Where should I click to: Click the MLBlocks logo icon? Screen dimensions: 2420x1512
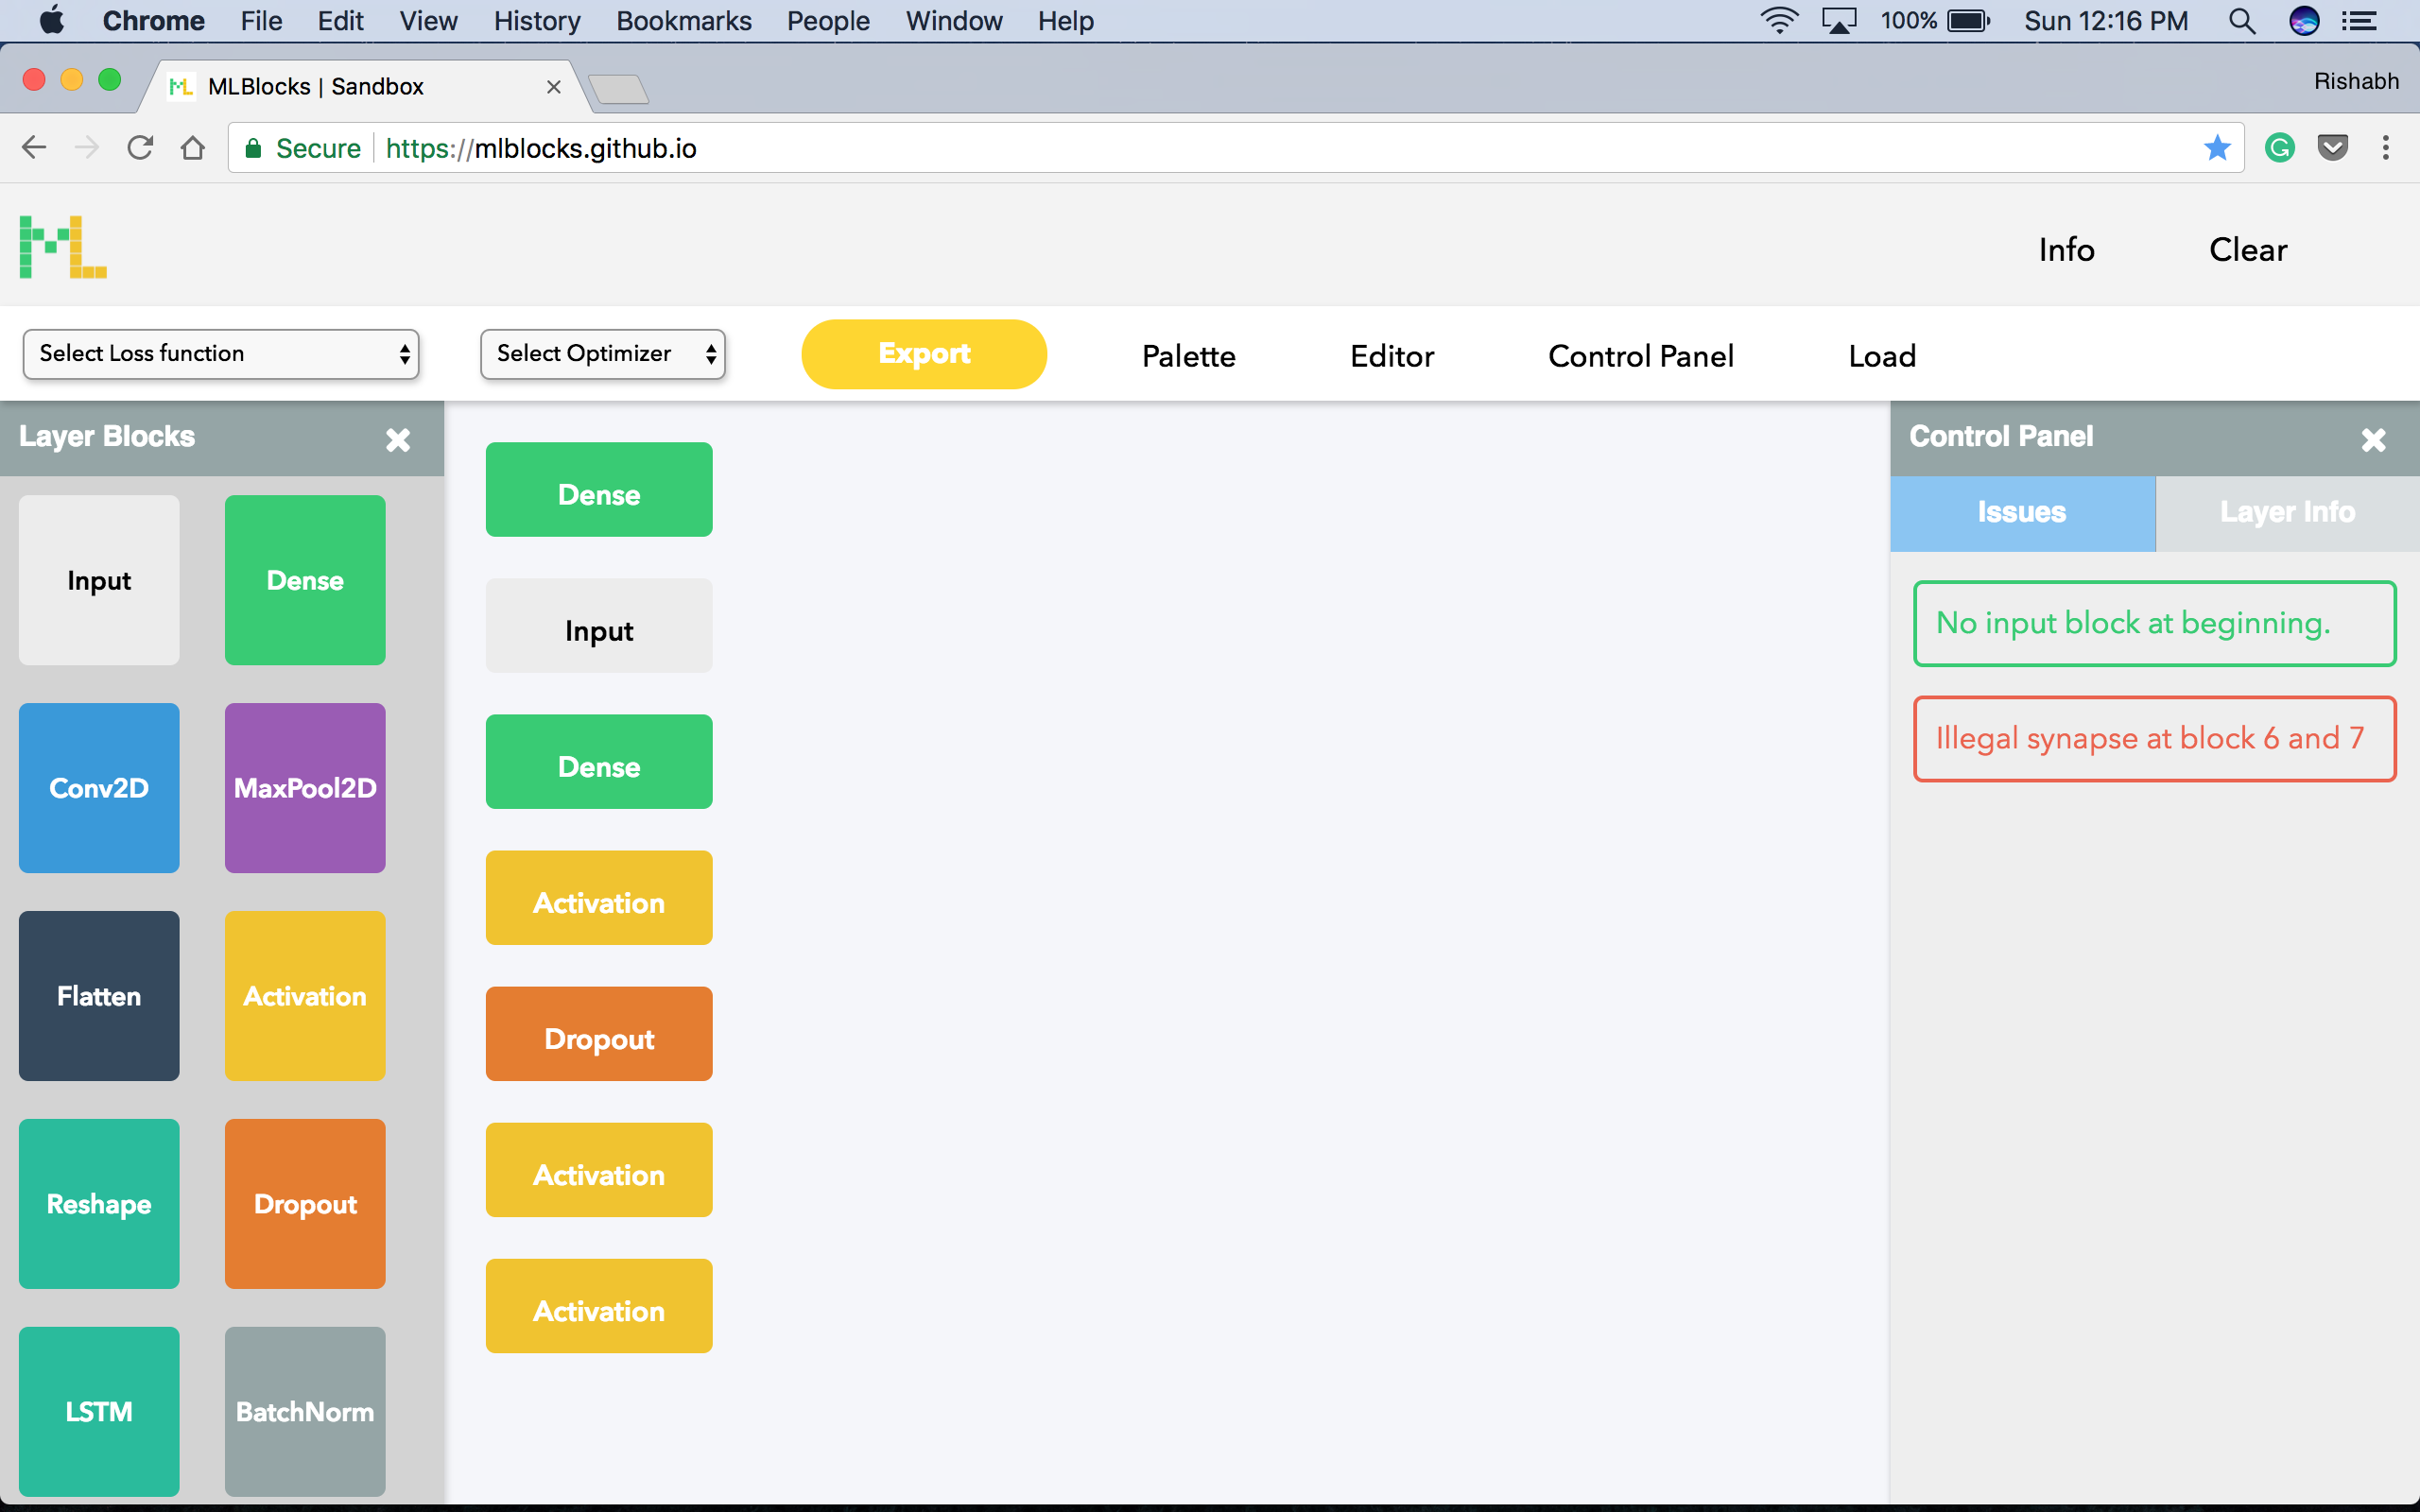point(62,247)
